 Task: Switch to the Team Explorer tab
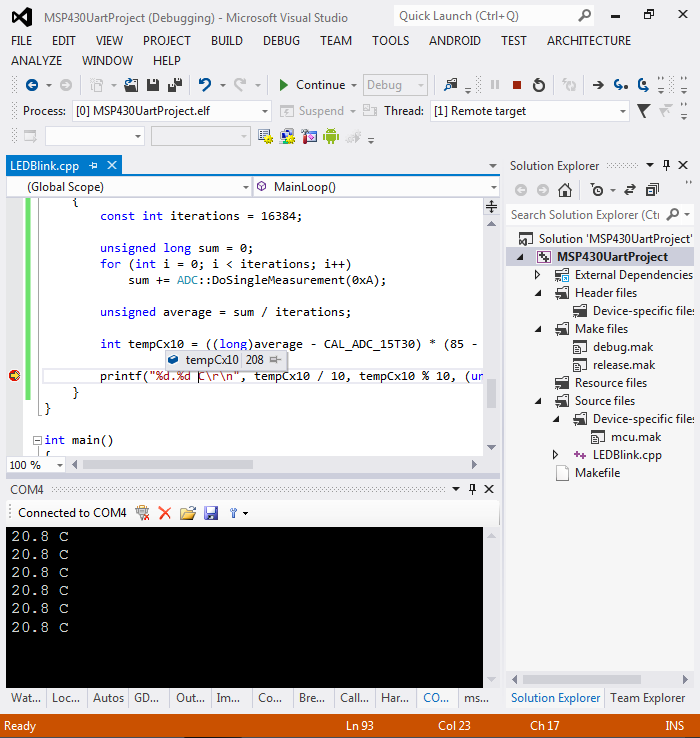pos(647,698)
